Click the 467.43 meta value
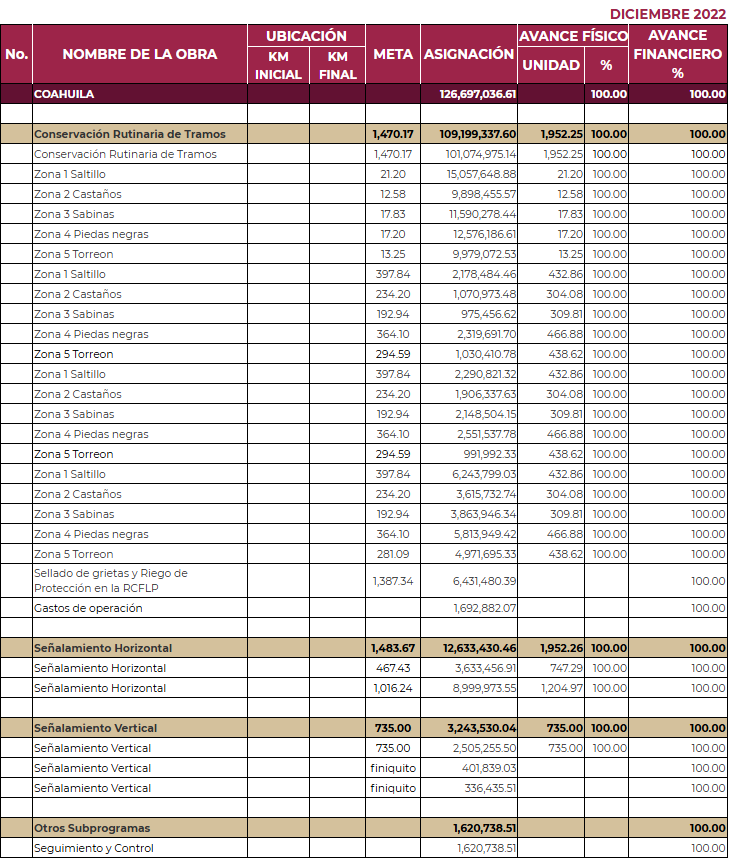 click(x=393, y=668)
